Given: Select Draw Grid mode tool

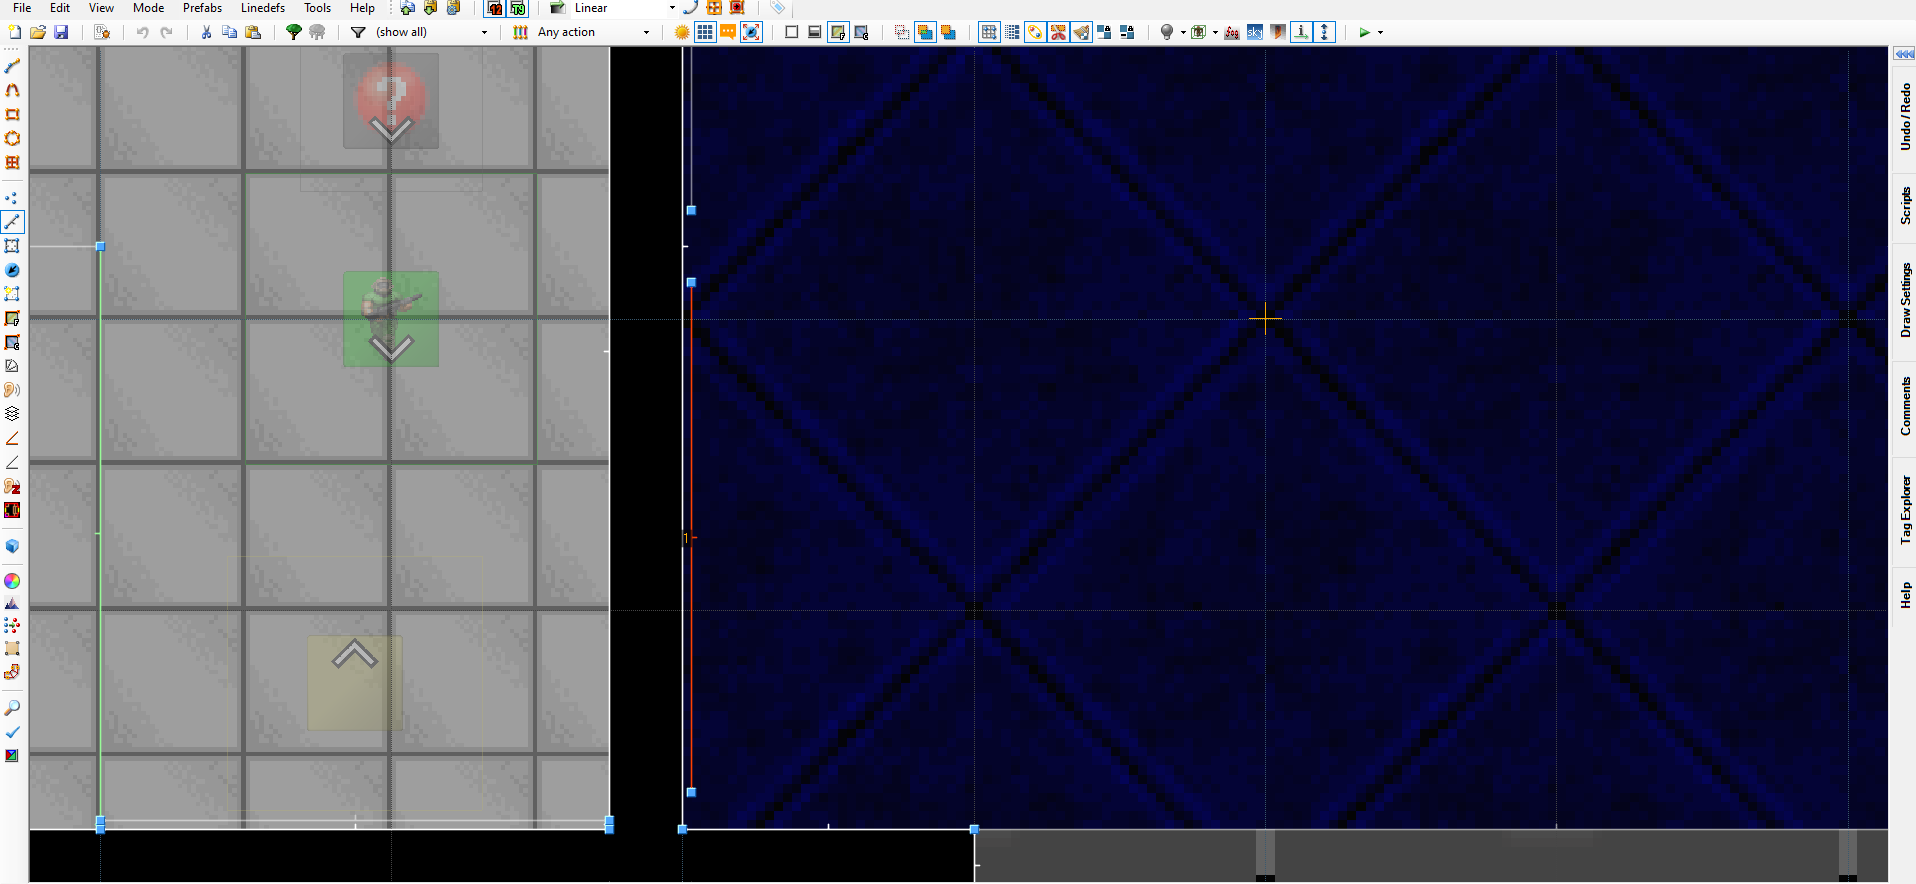Looking at the screenshot, I should [12, 162].
